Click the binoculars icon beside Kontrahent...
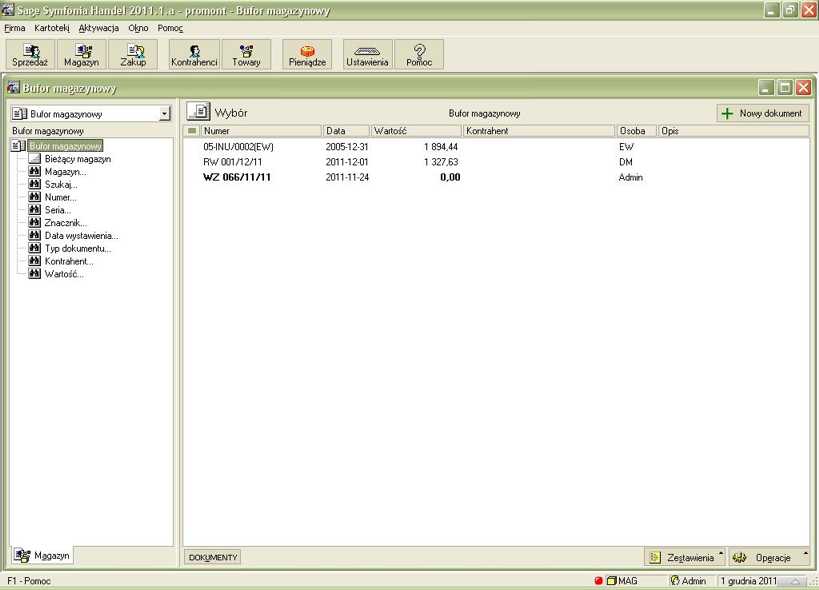The height and width of the screenshot is (590, 819). click(x=34, y=261)
